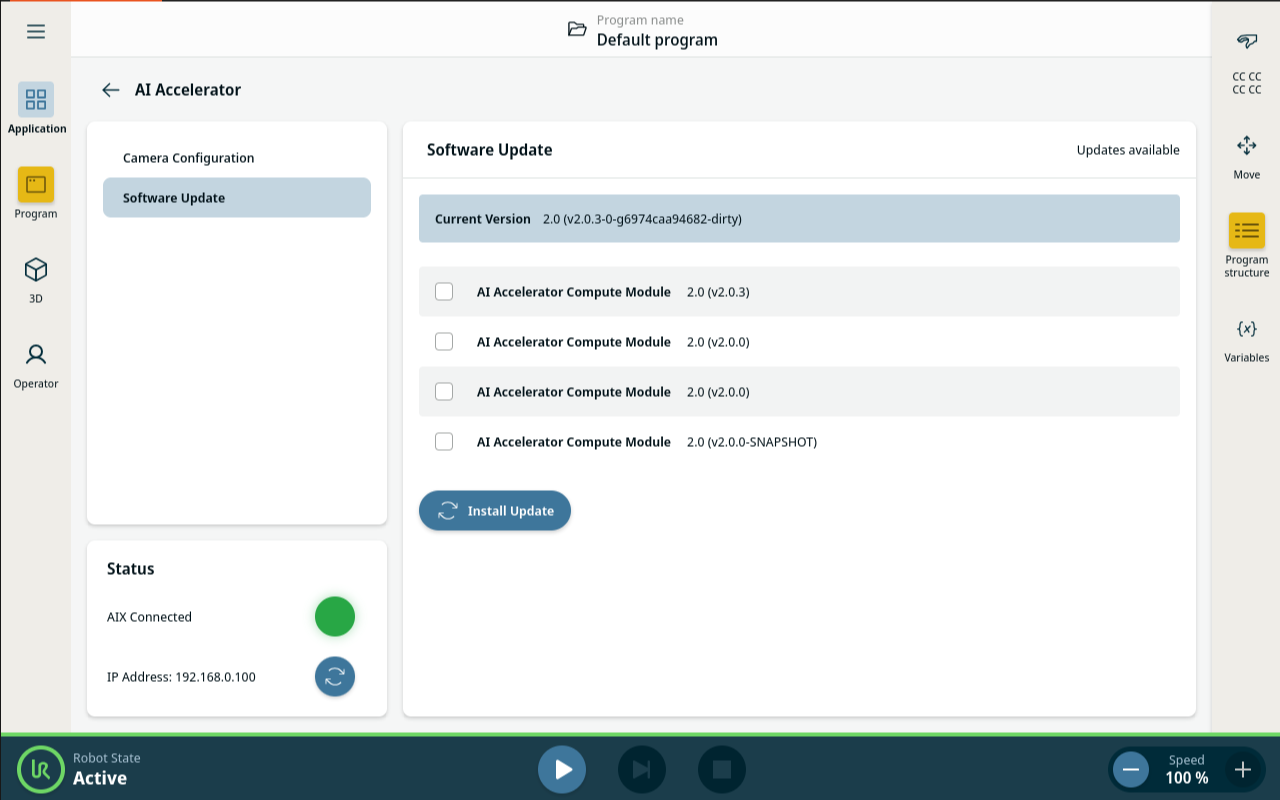Click the Install Update button
Viewport: 1280px width, 800px height.
tap(495, 511)
